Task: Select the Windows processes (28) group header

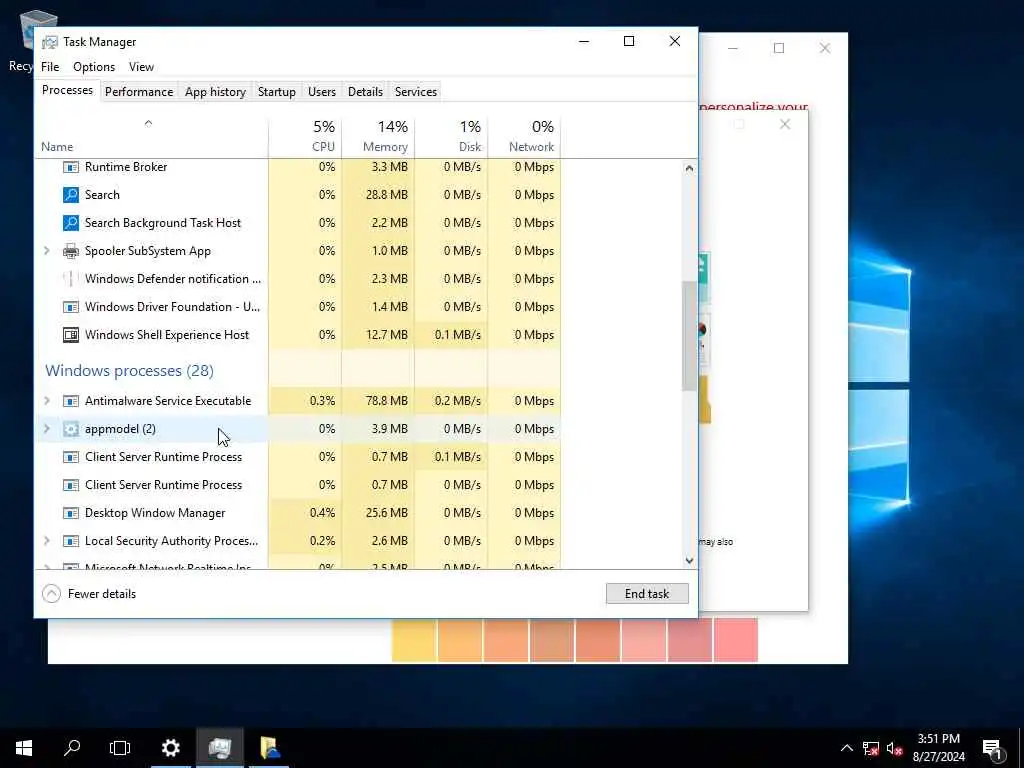Action: click(x=129, y=371)
